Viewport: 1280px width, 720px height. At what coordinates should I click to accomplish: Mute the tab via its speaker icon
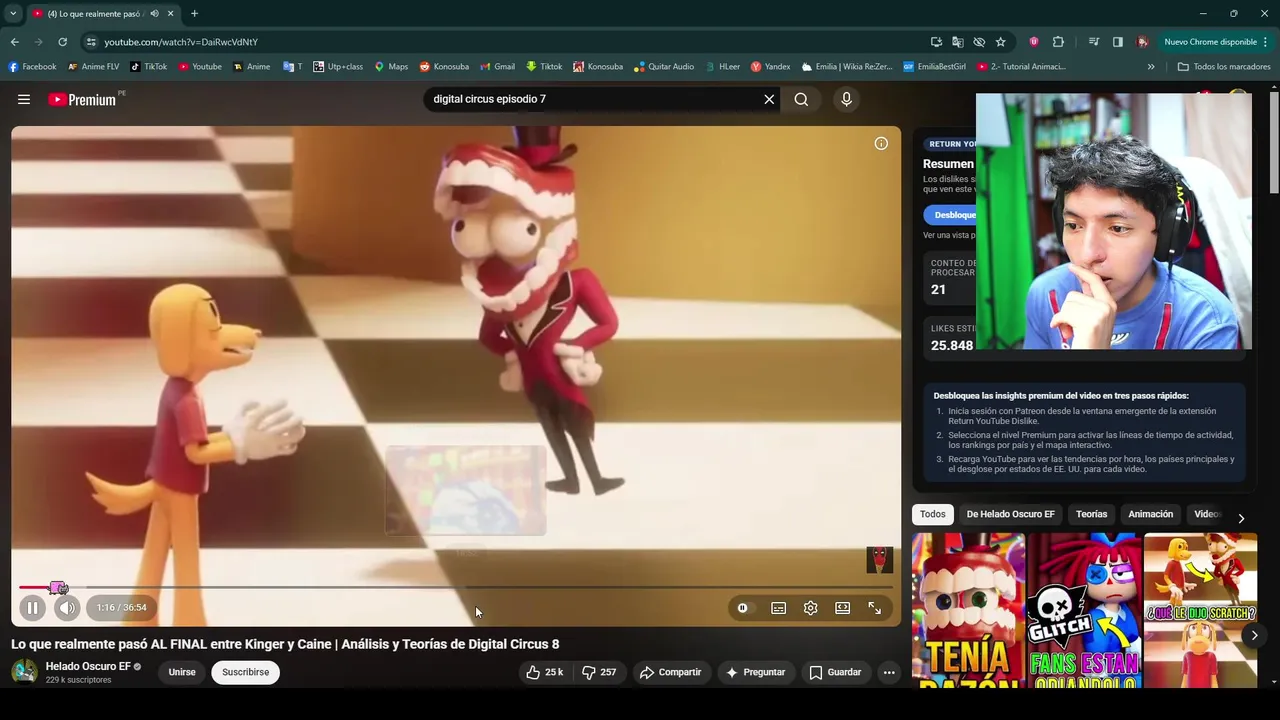(x=154, y=14)
